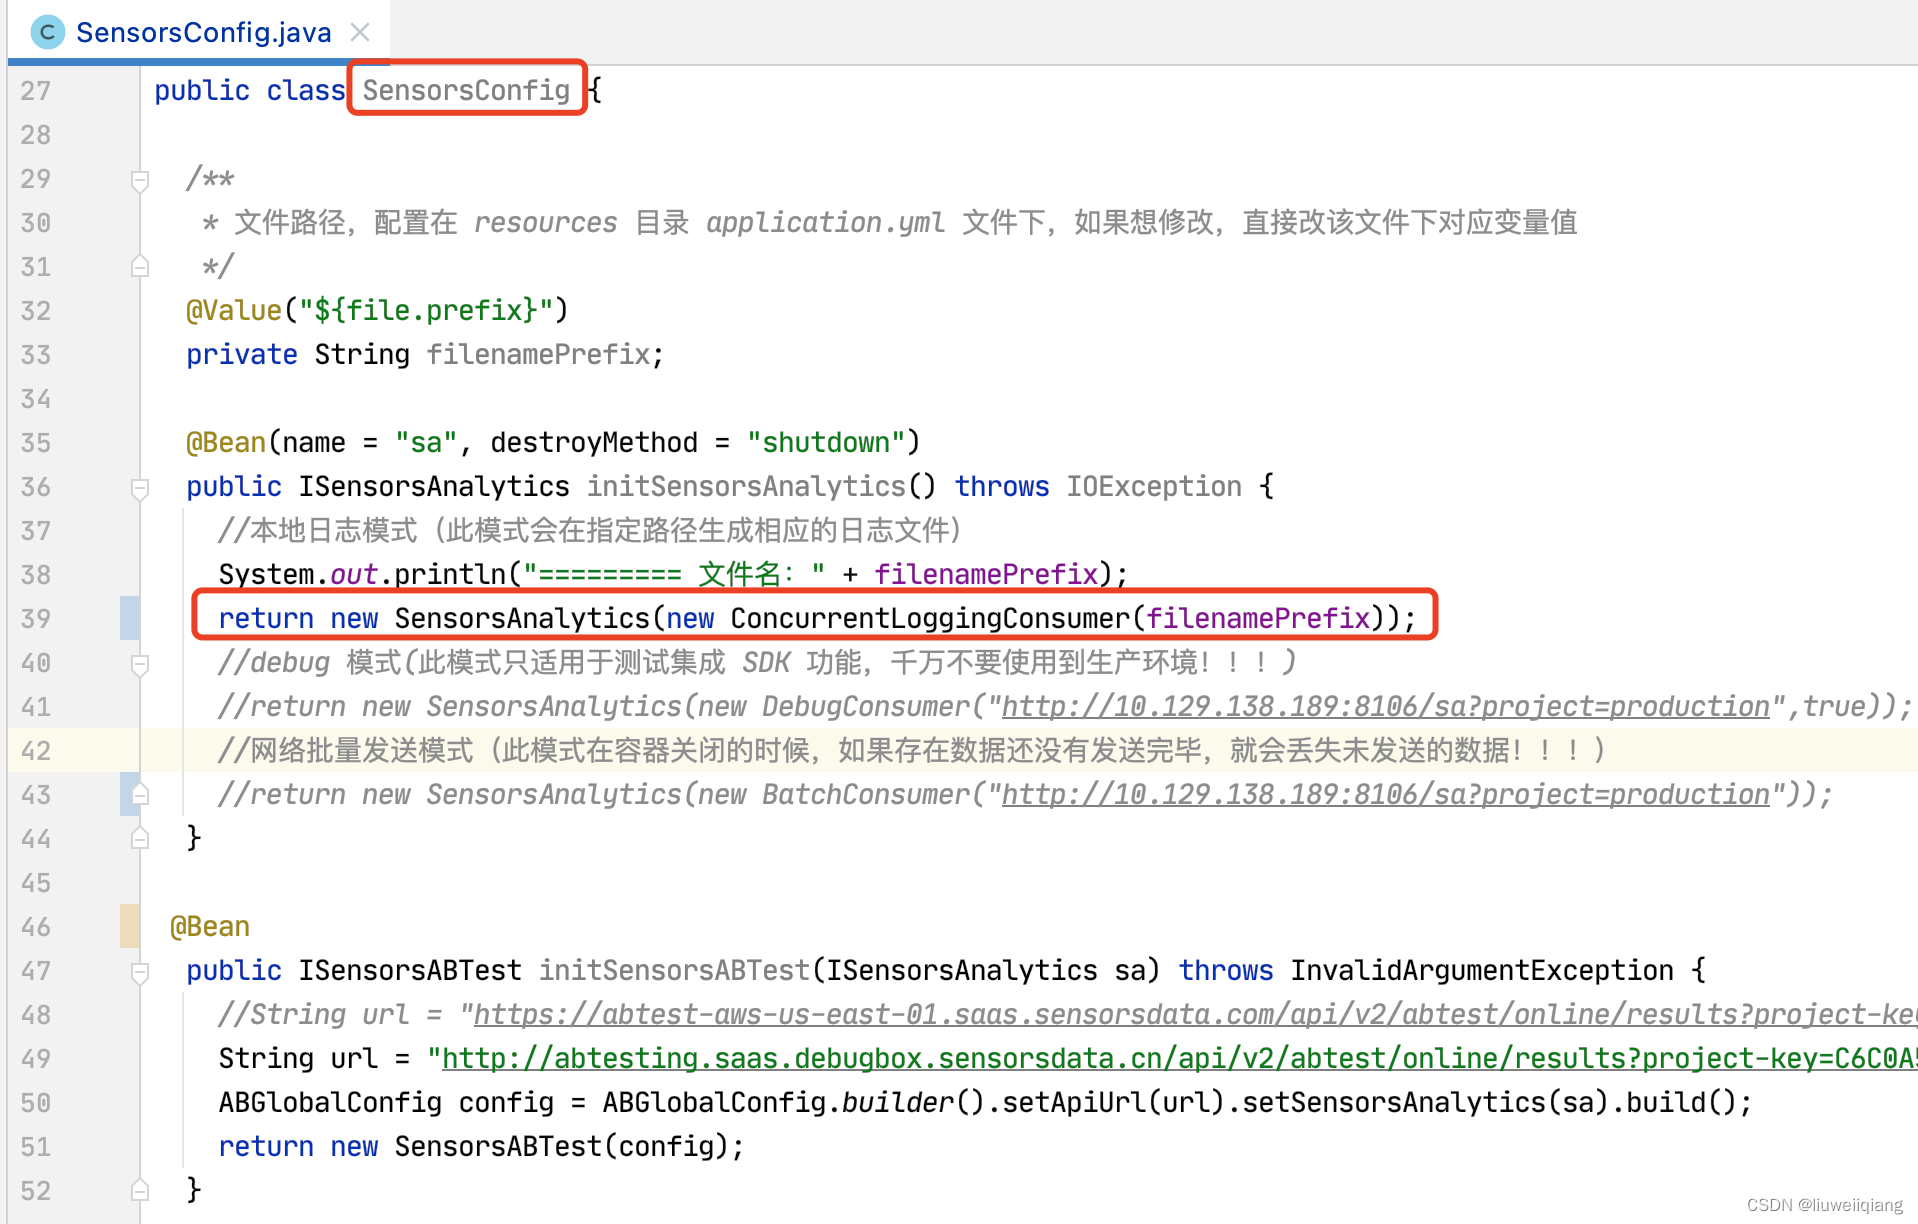Collapse the Javadoc comment at line 29
The image size is (1918, 1224).
click(x=140, y=180)
